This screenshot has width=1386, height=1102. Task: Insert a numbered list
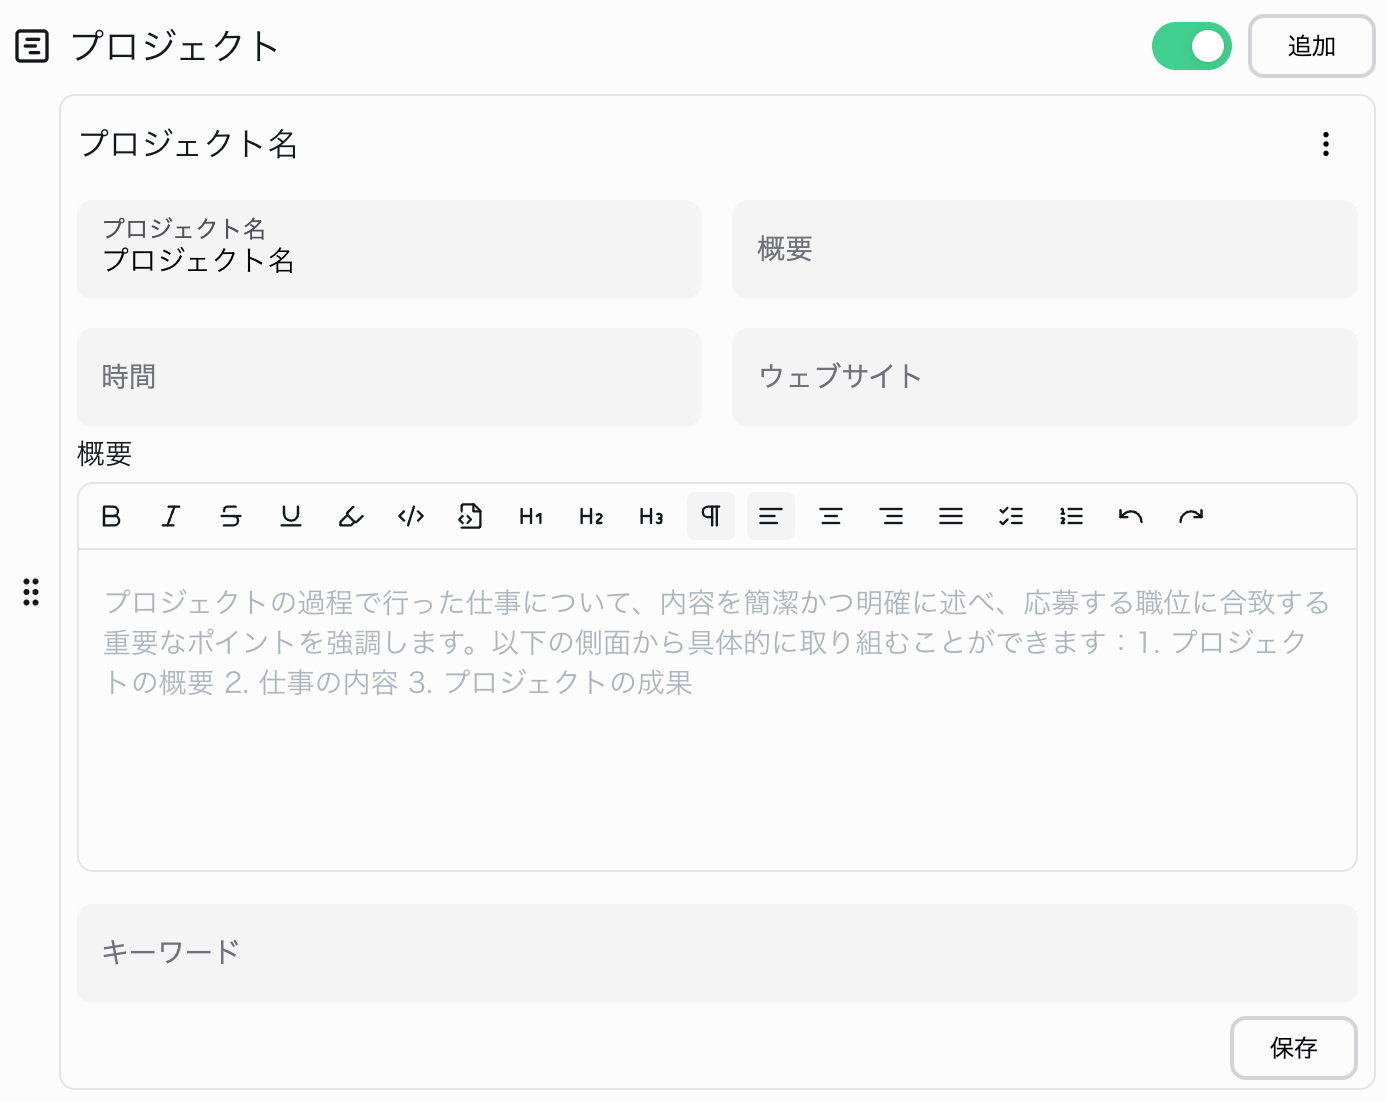(1071, 516)
